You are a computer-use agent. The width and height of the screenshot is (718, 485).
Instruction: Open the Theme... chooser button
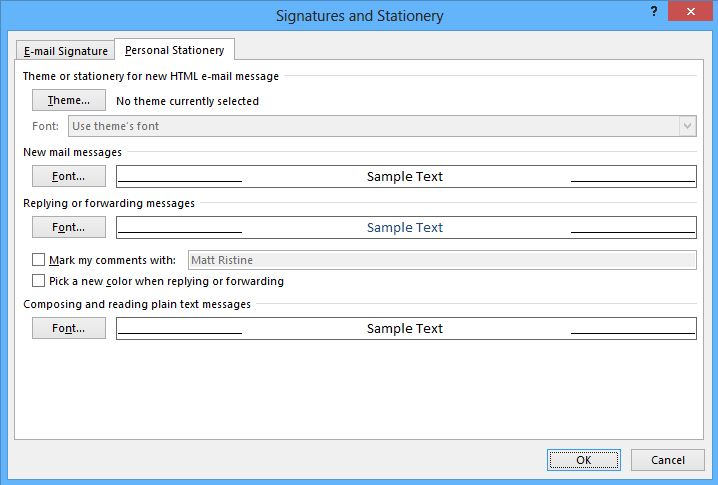pos(69,101)
